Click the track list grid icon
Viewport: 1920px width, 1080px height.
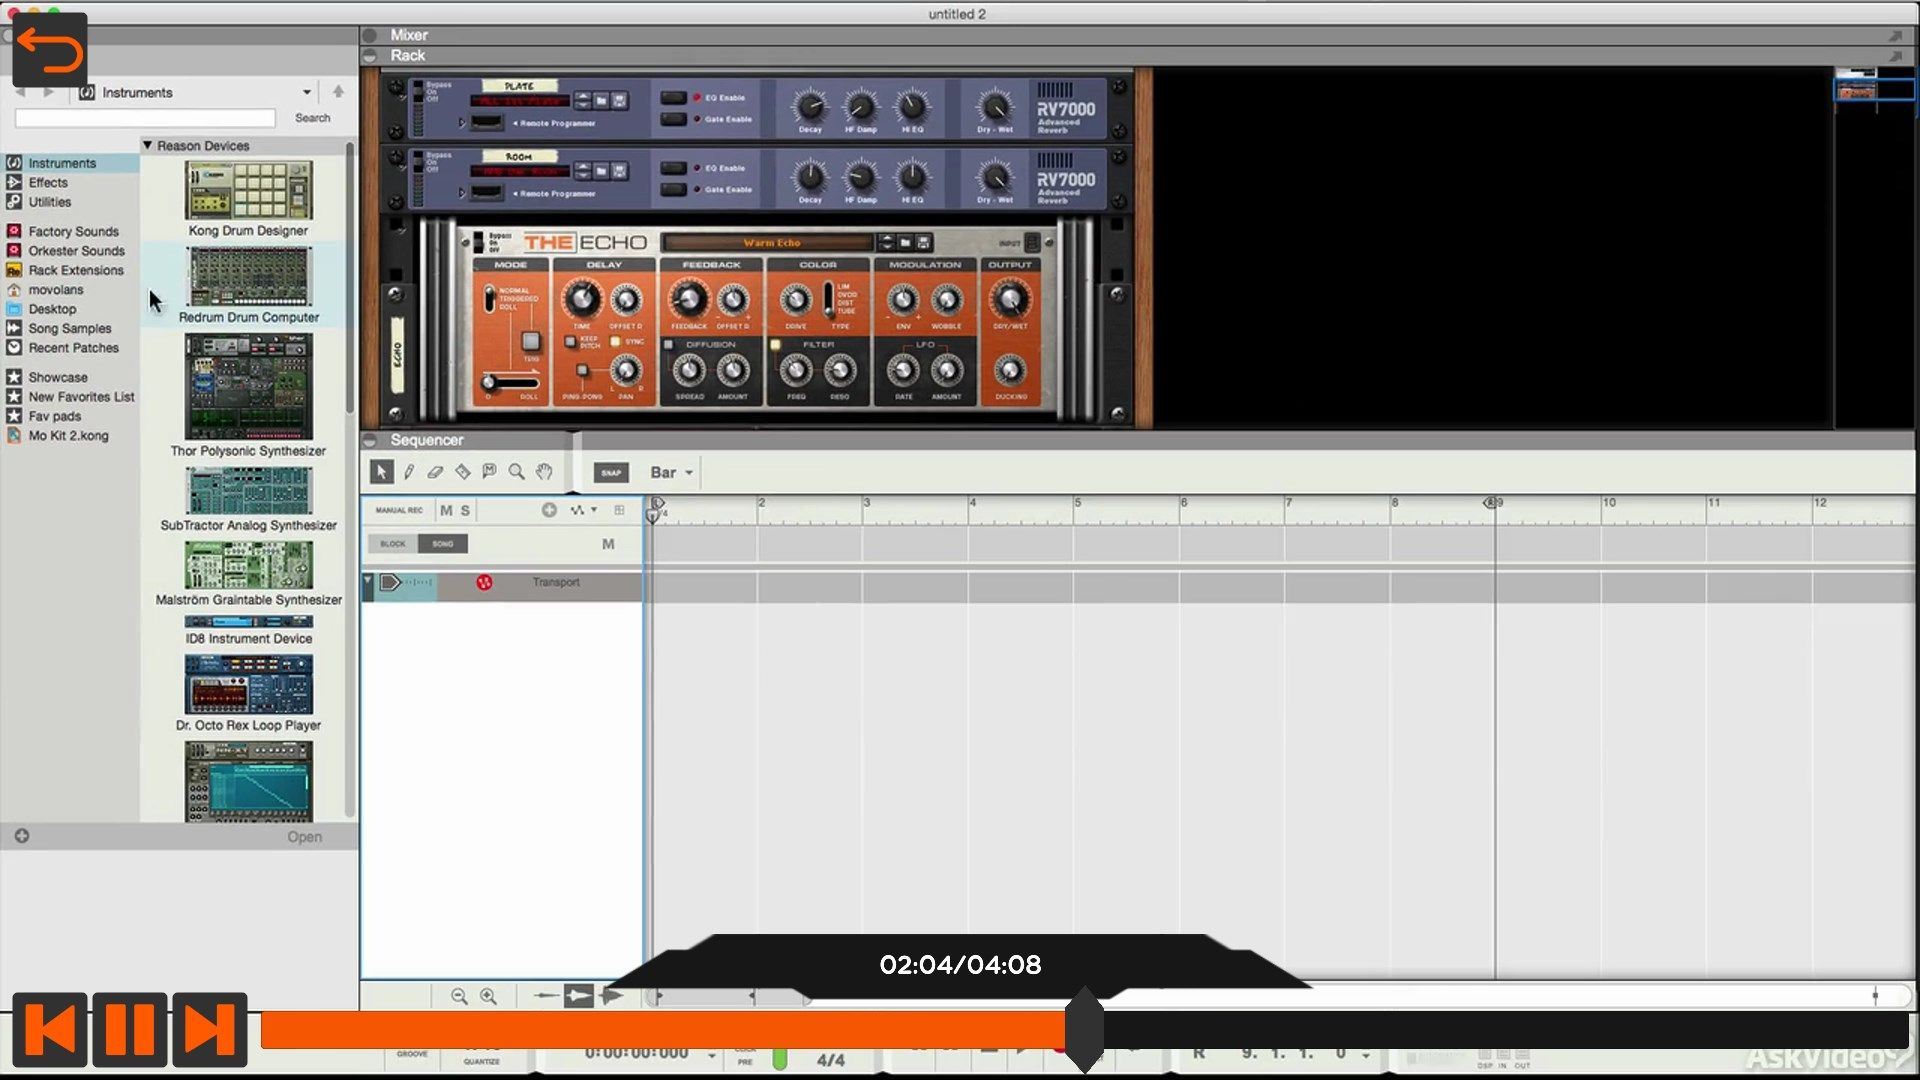tap(619, 510)
